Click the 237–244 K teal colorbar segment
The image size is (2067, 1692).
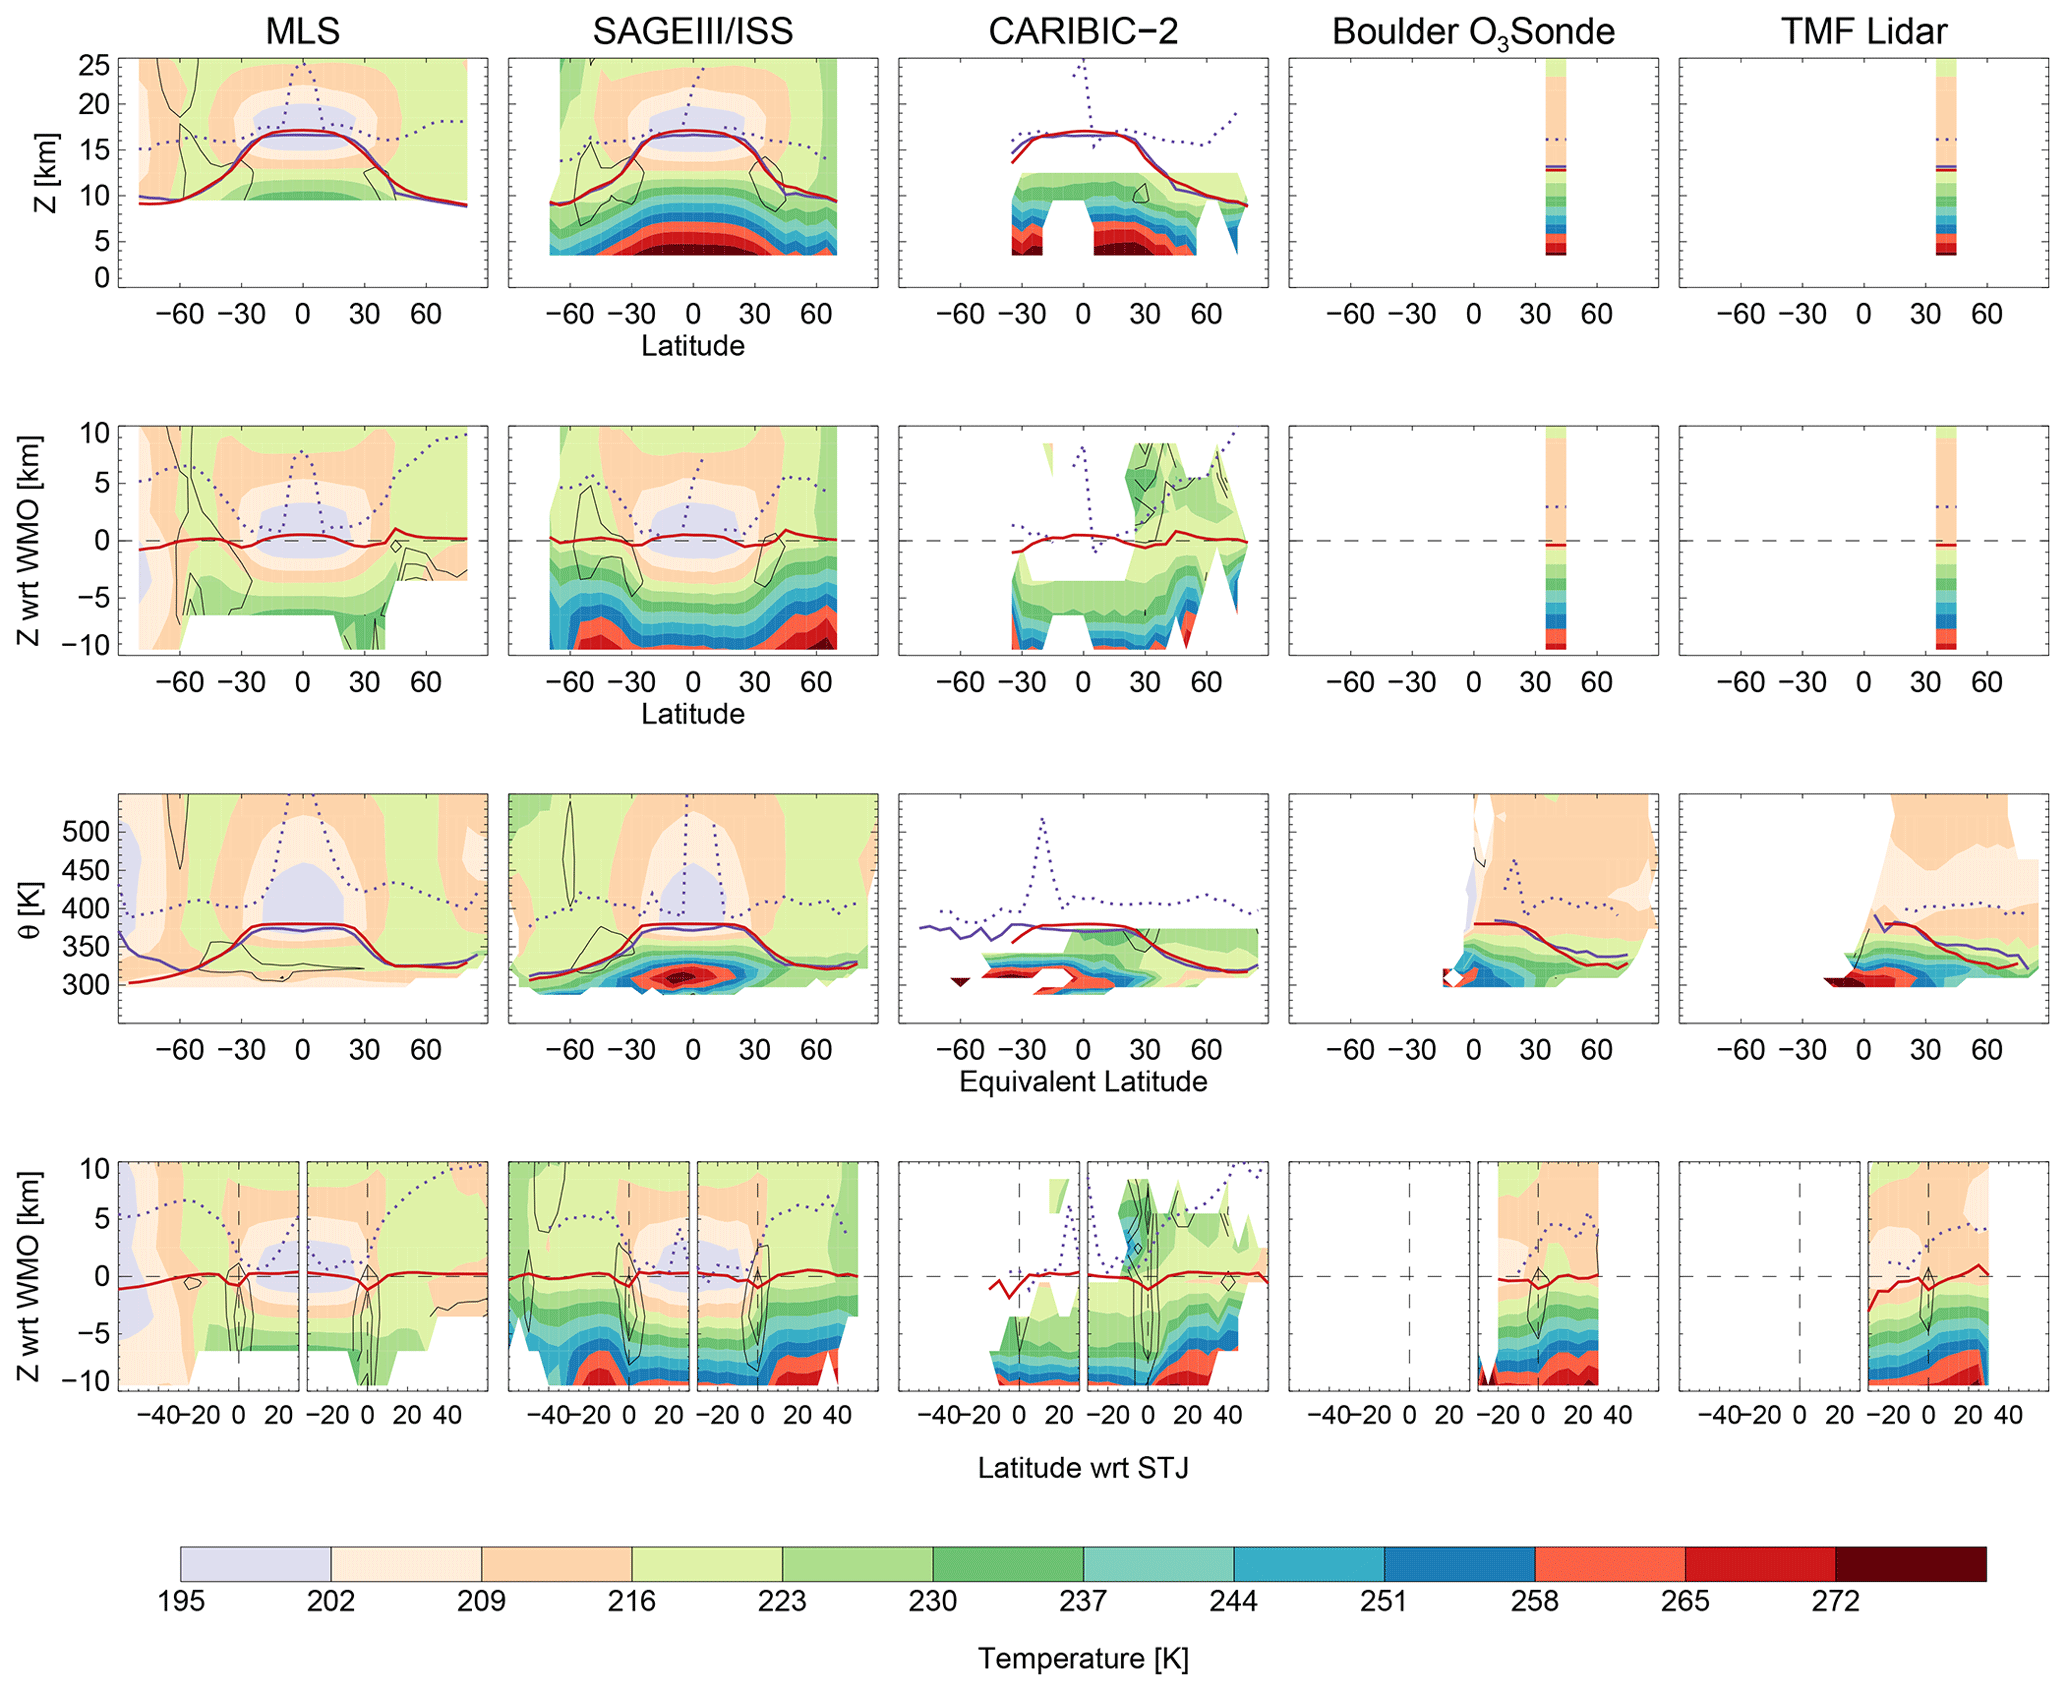click(1158, 1563)
